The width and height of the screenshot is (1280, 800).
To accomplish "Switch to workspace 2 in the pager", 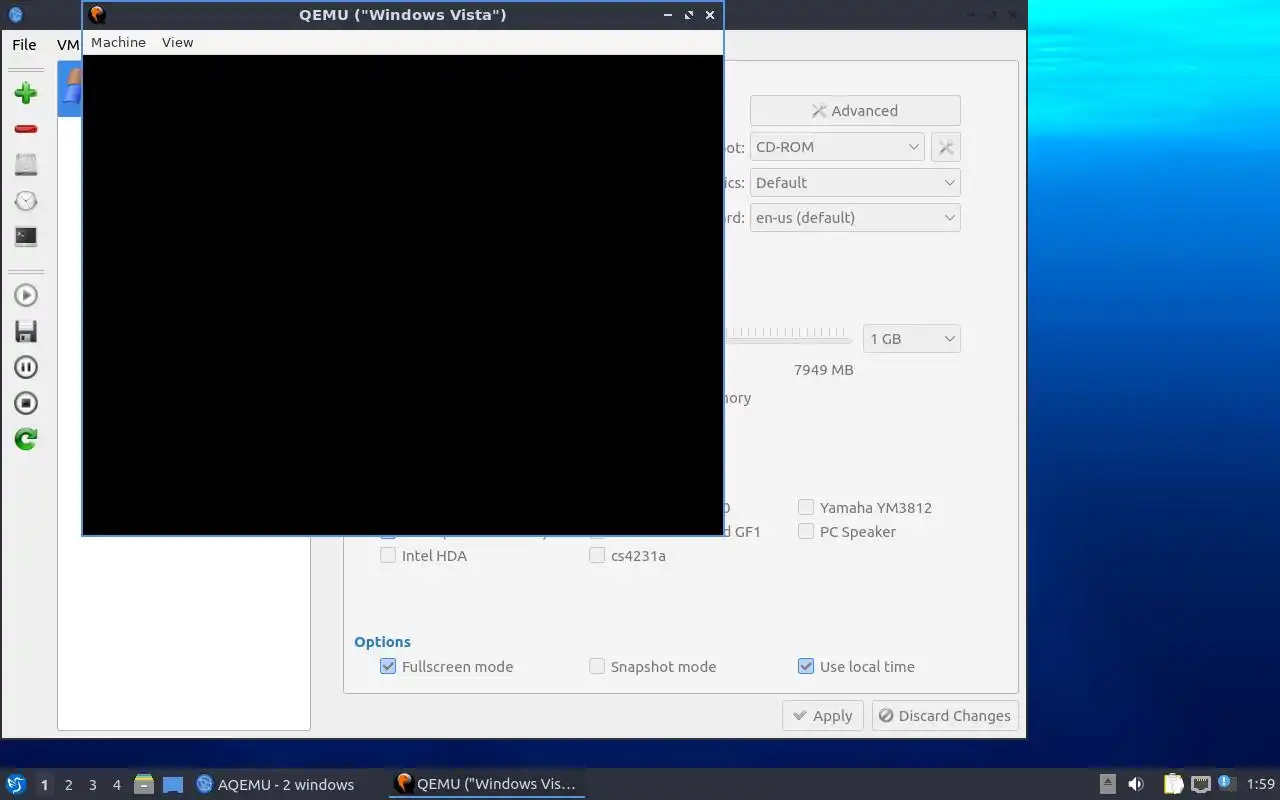I will (68, 785).
